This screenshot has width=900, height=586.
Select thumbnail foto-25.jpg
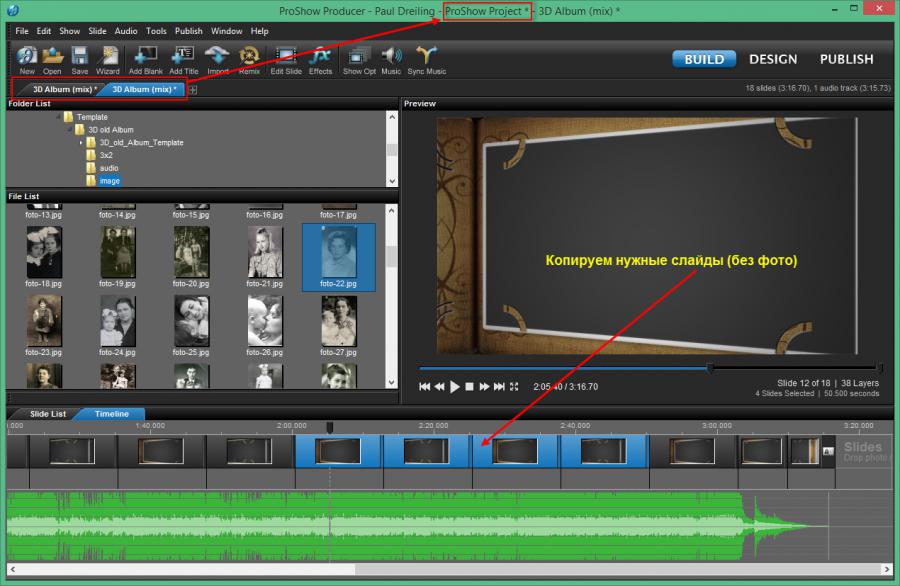click(191, 325)
